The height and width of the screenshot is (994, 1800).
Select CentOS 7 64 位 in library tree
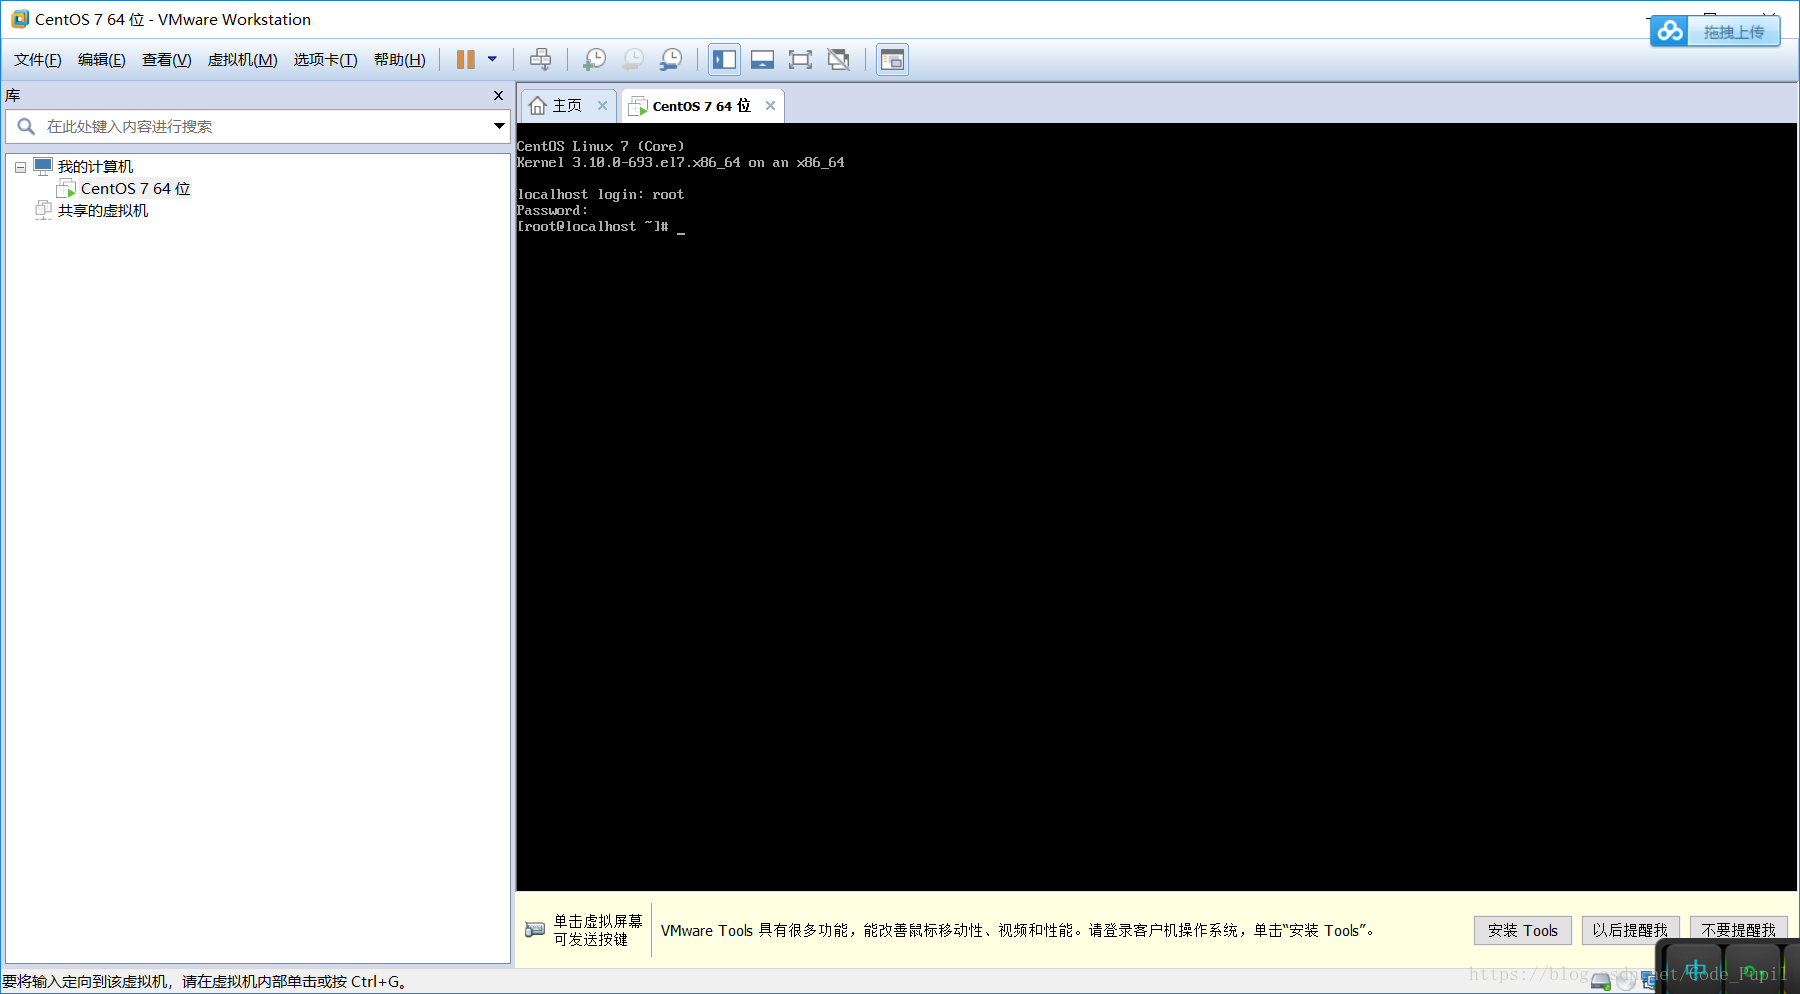tap(135, 189)
